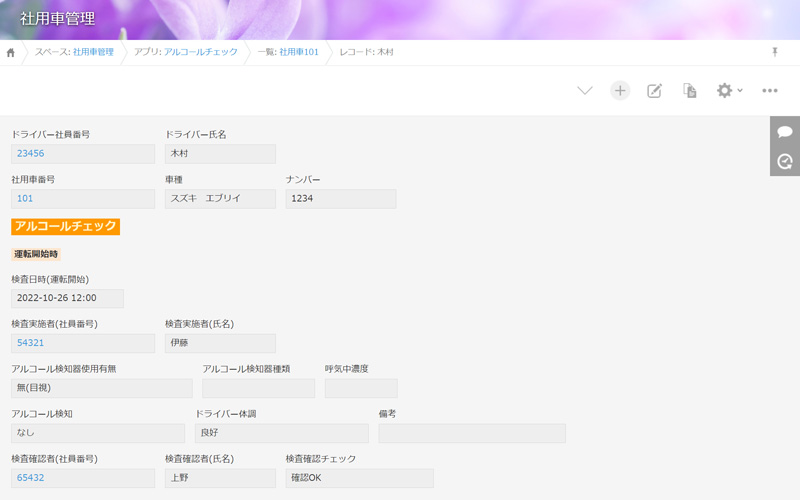This screenshot has height=500, width=800.
Task: Add a new record with plus icon
Action: 620,91
